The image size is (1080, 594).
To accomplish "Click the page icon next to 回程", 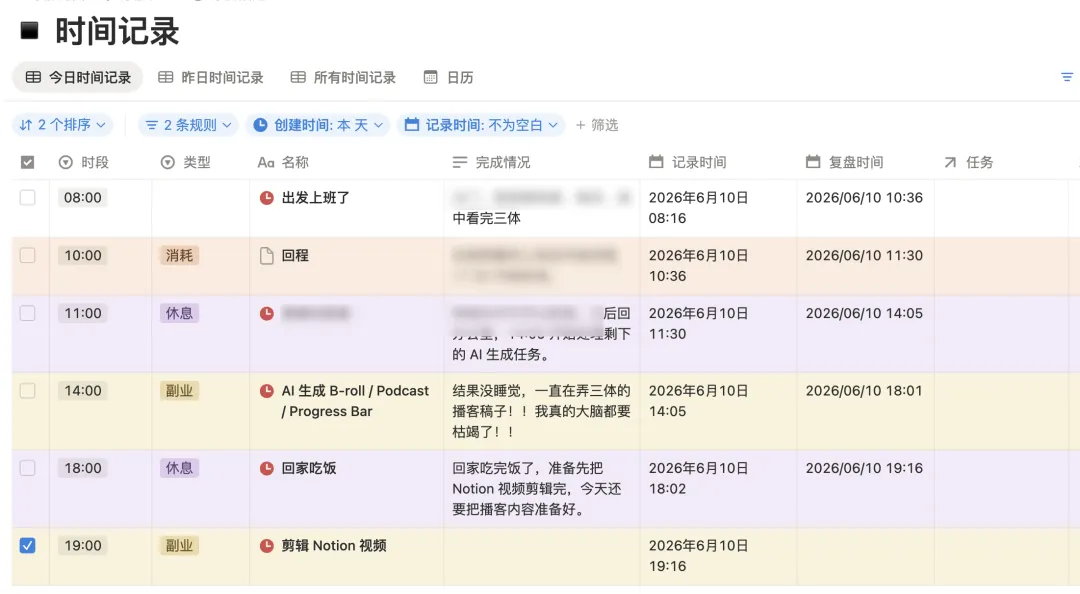I will [x=267, y=256].
